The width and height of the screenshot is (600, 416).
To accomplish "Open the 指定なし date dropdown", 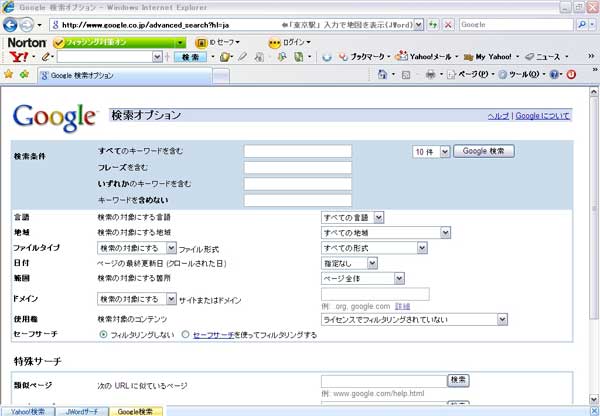I will click(349, 263).
